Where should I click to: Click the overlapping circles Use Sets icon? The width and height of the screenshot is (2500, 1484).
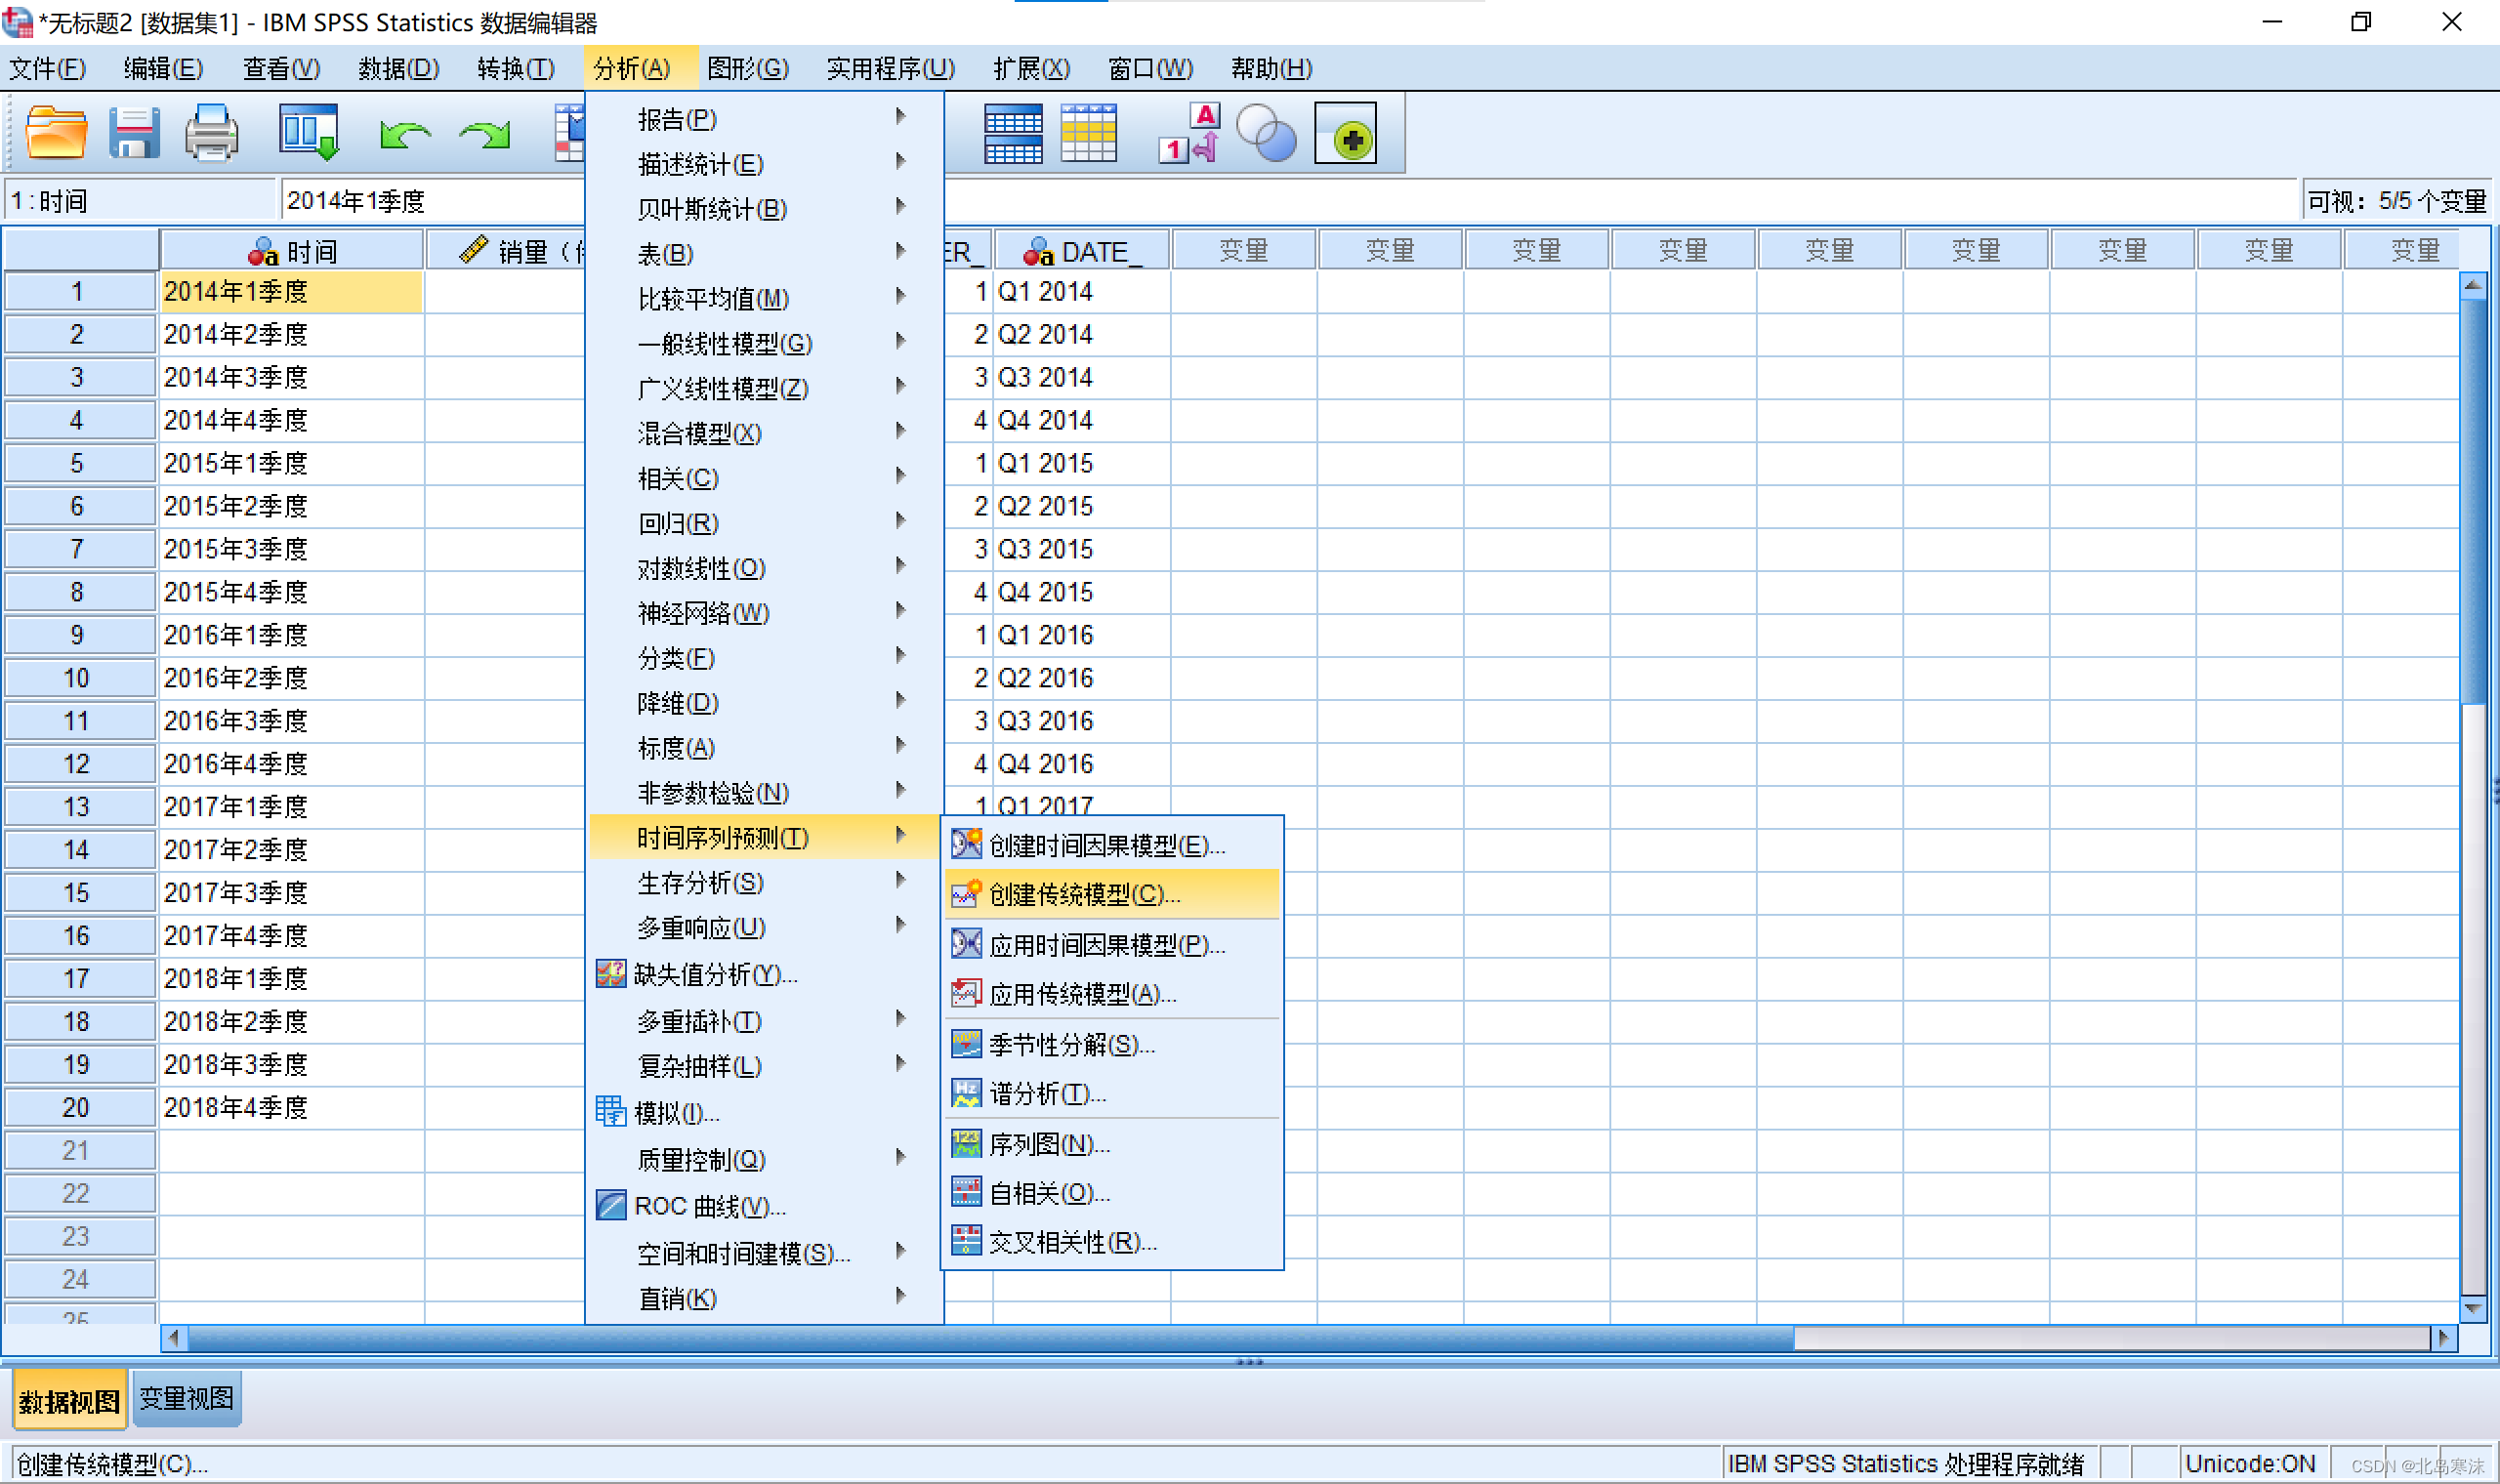click(x=1265, y=135)
